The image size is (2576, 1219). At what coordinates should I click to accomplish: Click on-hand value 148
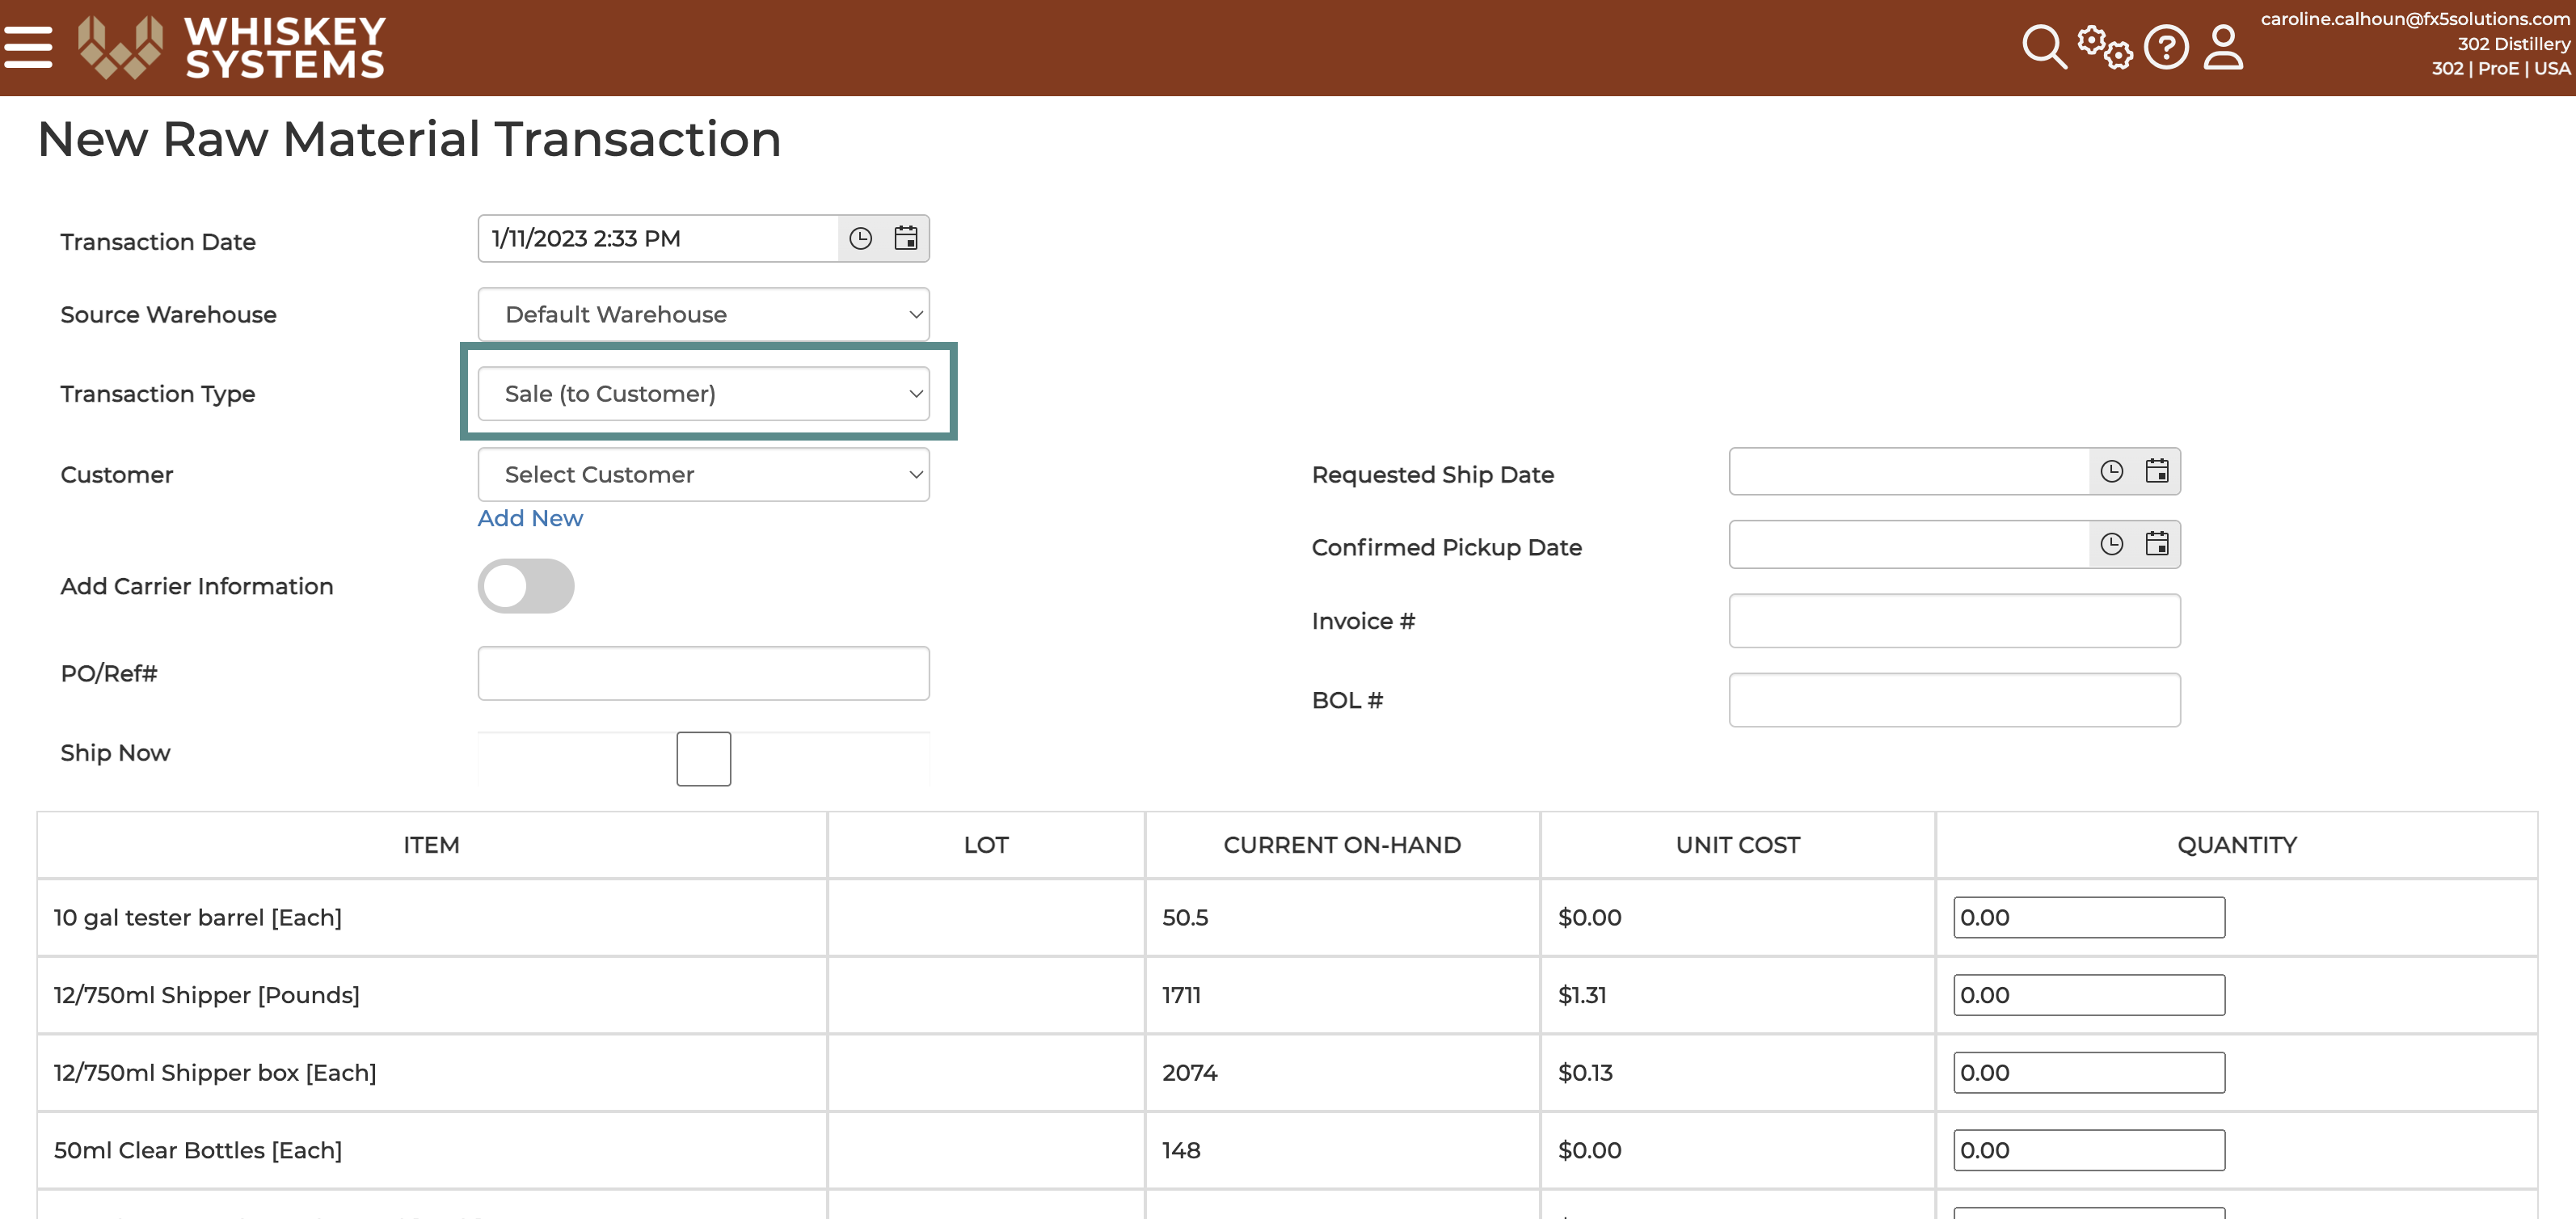click(x=1181, y=1150)
